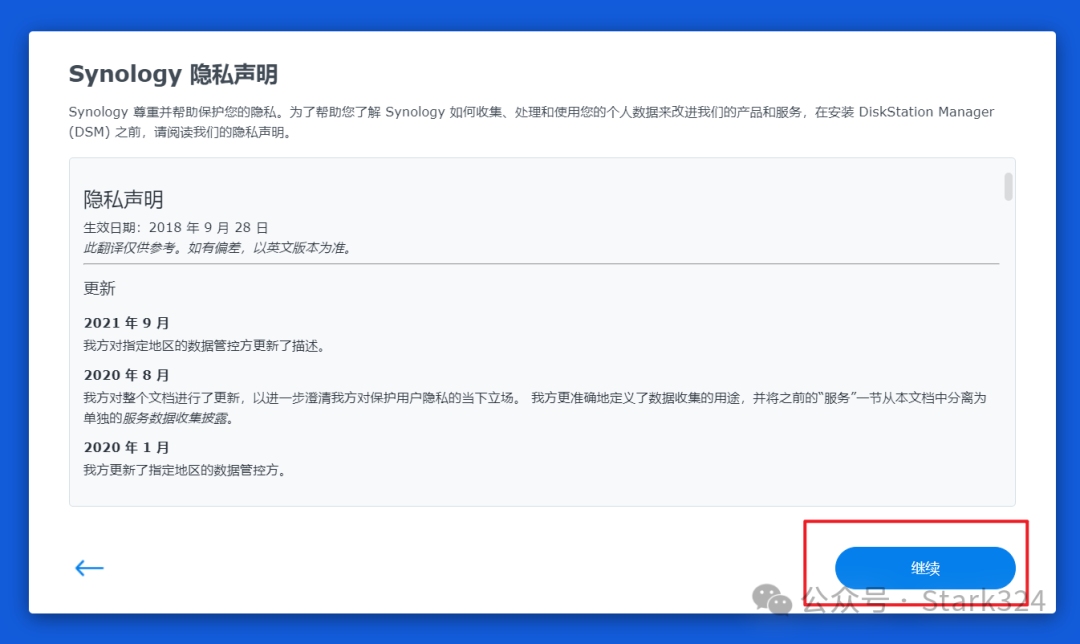
Task: Click the effective date 2018 年 9 月 28 日 line
Action: pos(176,227)
